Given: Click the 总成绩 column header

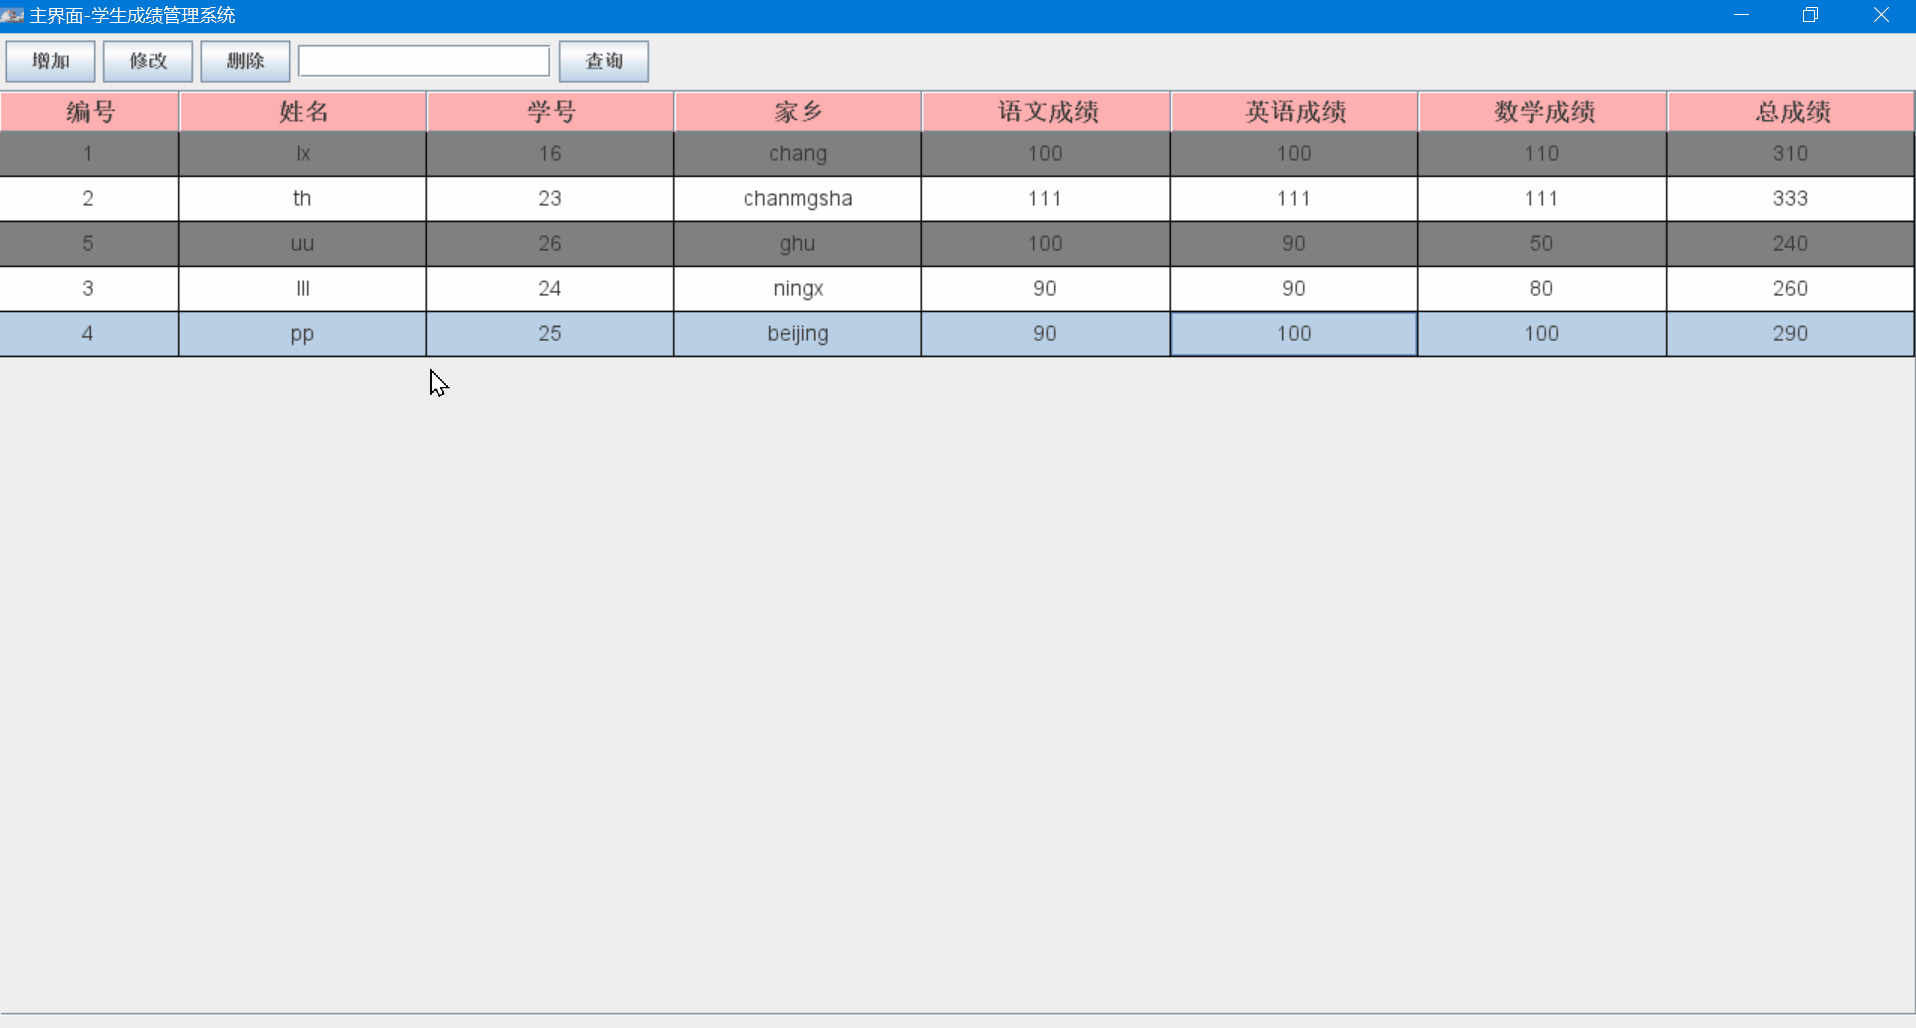Looking at the screenshot, I should [1791, 112].
